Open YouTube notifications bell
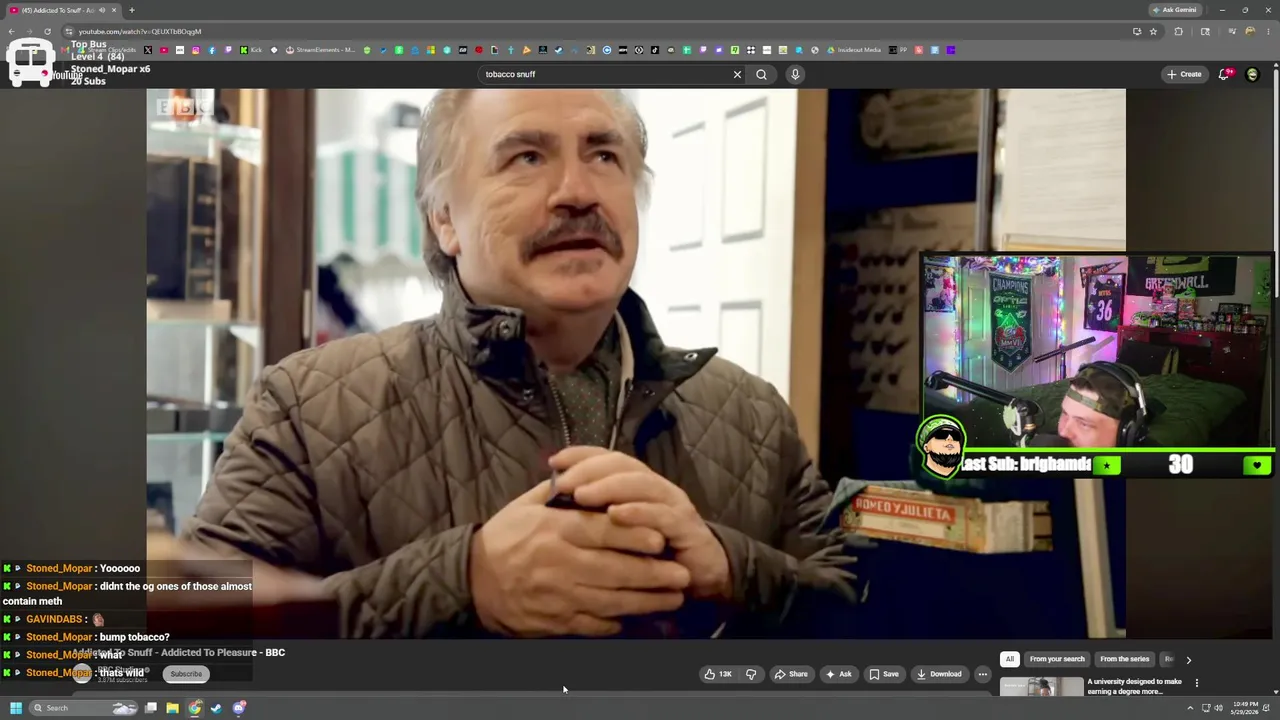Image resolution: width=1280 pixels, height=720 pixels. coord(1225,74)
